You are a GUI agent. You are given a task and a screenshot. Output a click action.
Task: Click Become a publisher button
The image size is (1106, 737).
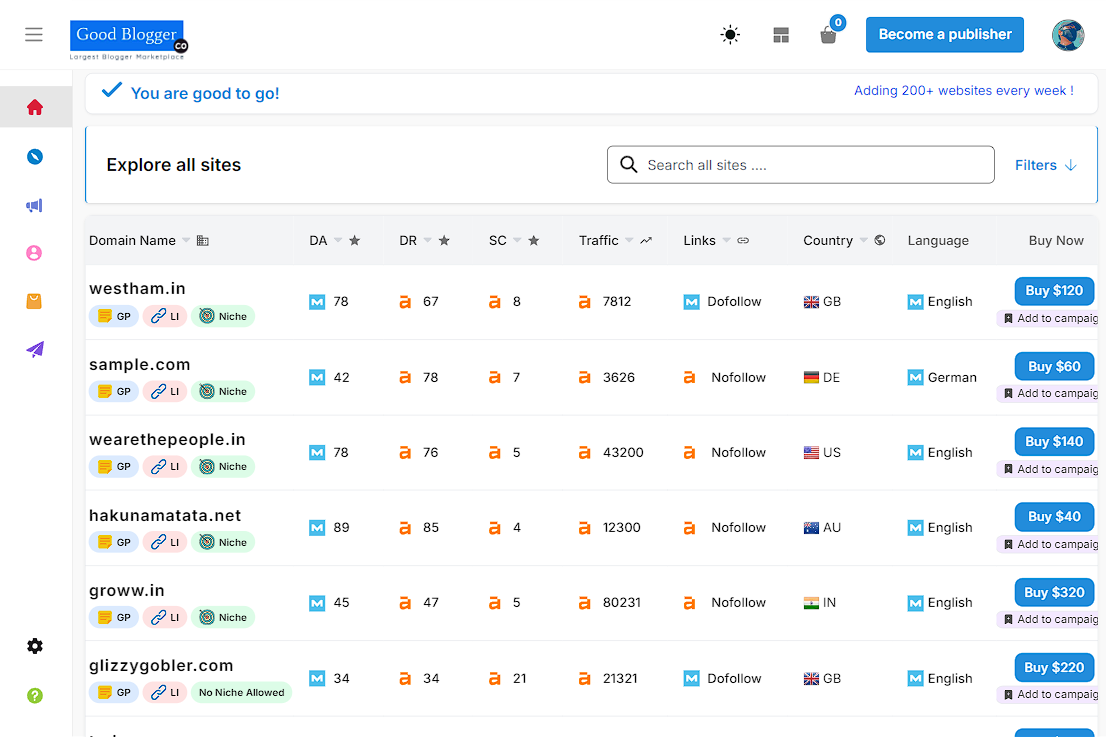[944, 35]
